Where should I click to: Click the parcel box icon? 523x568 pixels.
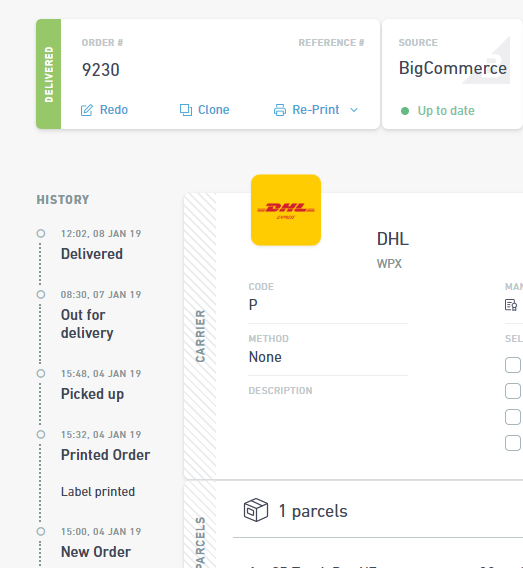click(256, 510)
